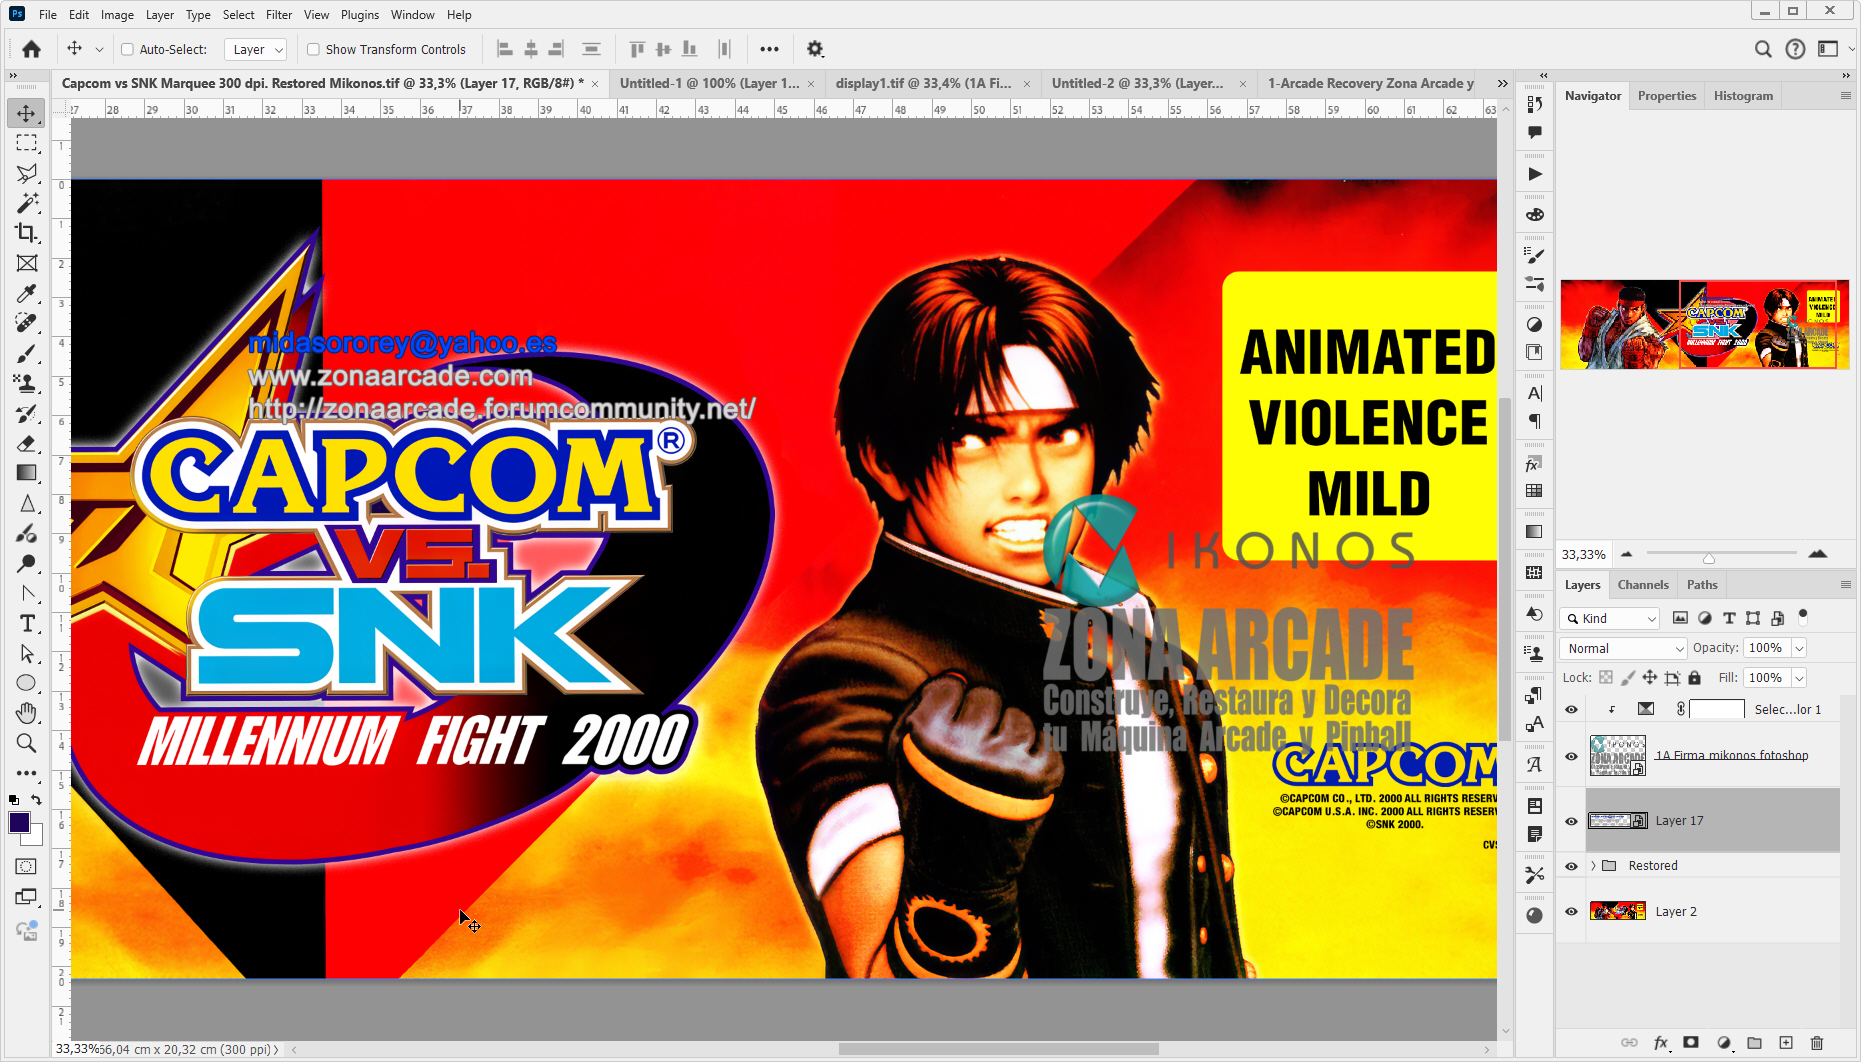Select the Move tool
Viewport: 1861px width, 1062px height.
[27, 113]
